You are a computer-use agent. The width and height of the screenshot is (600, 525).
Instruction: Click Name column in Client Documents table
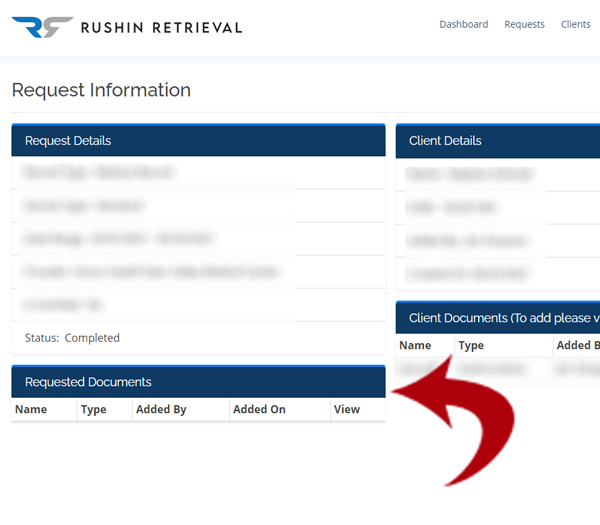pos(415,345)
